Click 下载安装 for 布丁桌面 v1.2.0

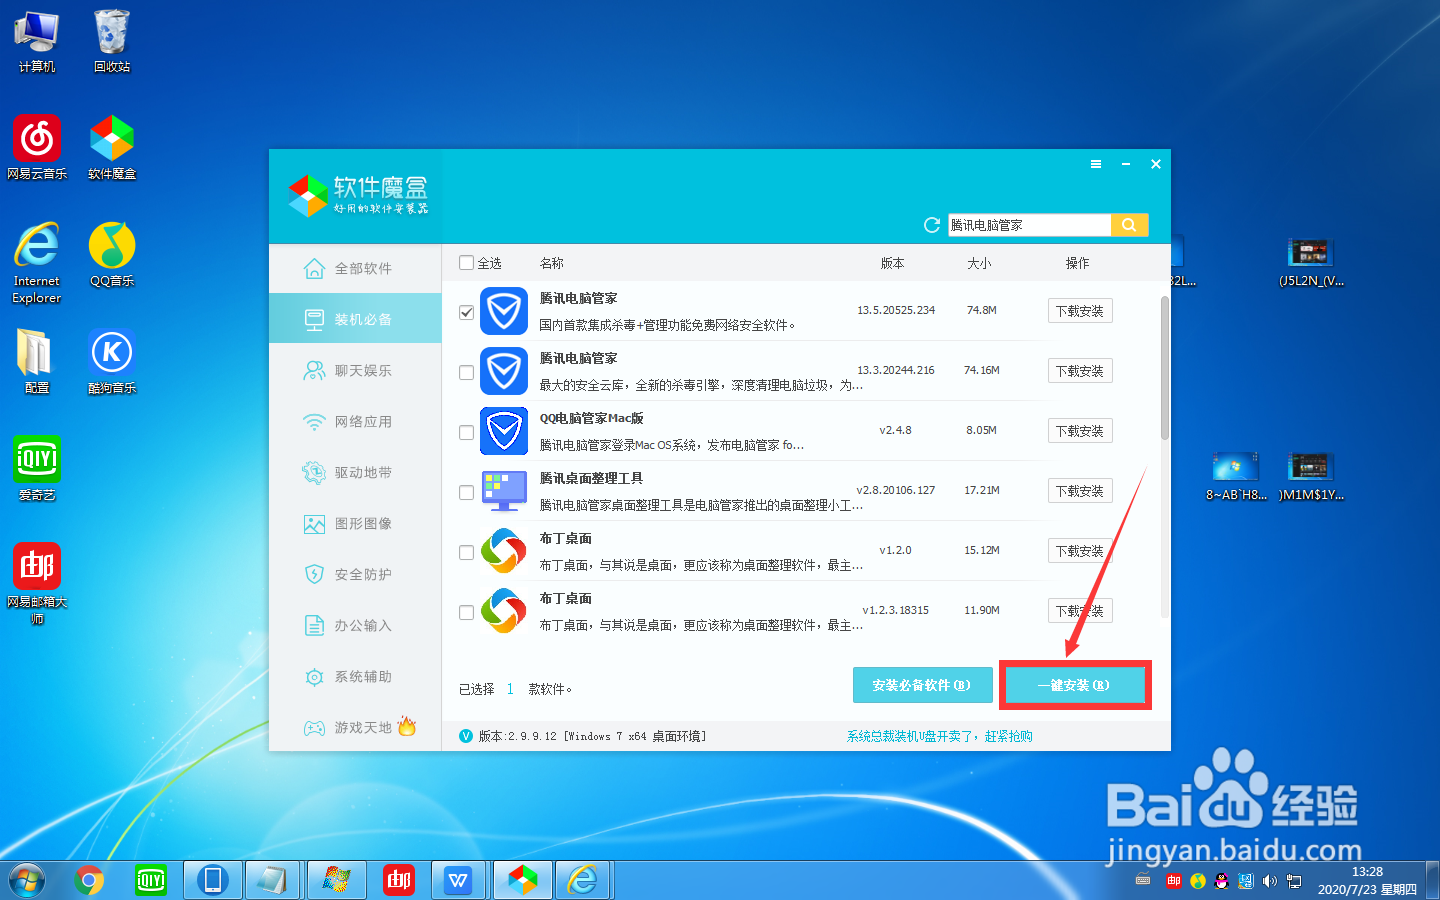pos(1080,551)
